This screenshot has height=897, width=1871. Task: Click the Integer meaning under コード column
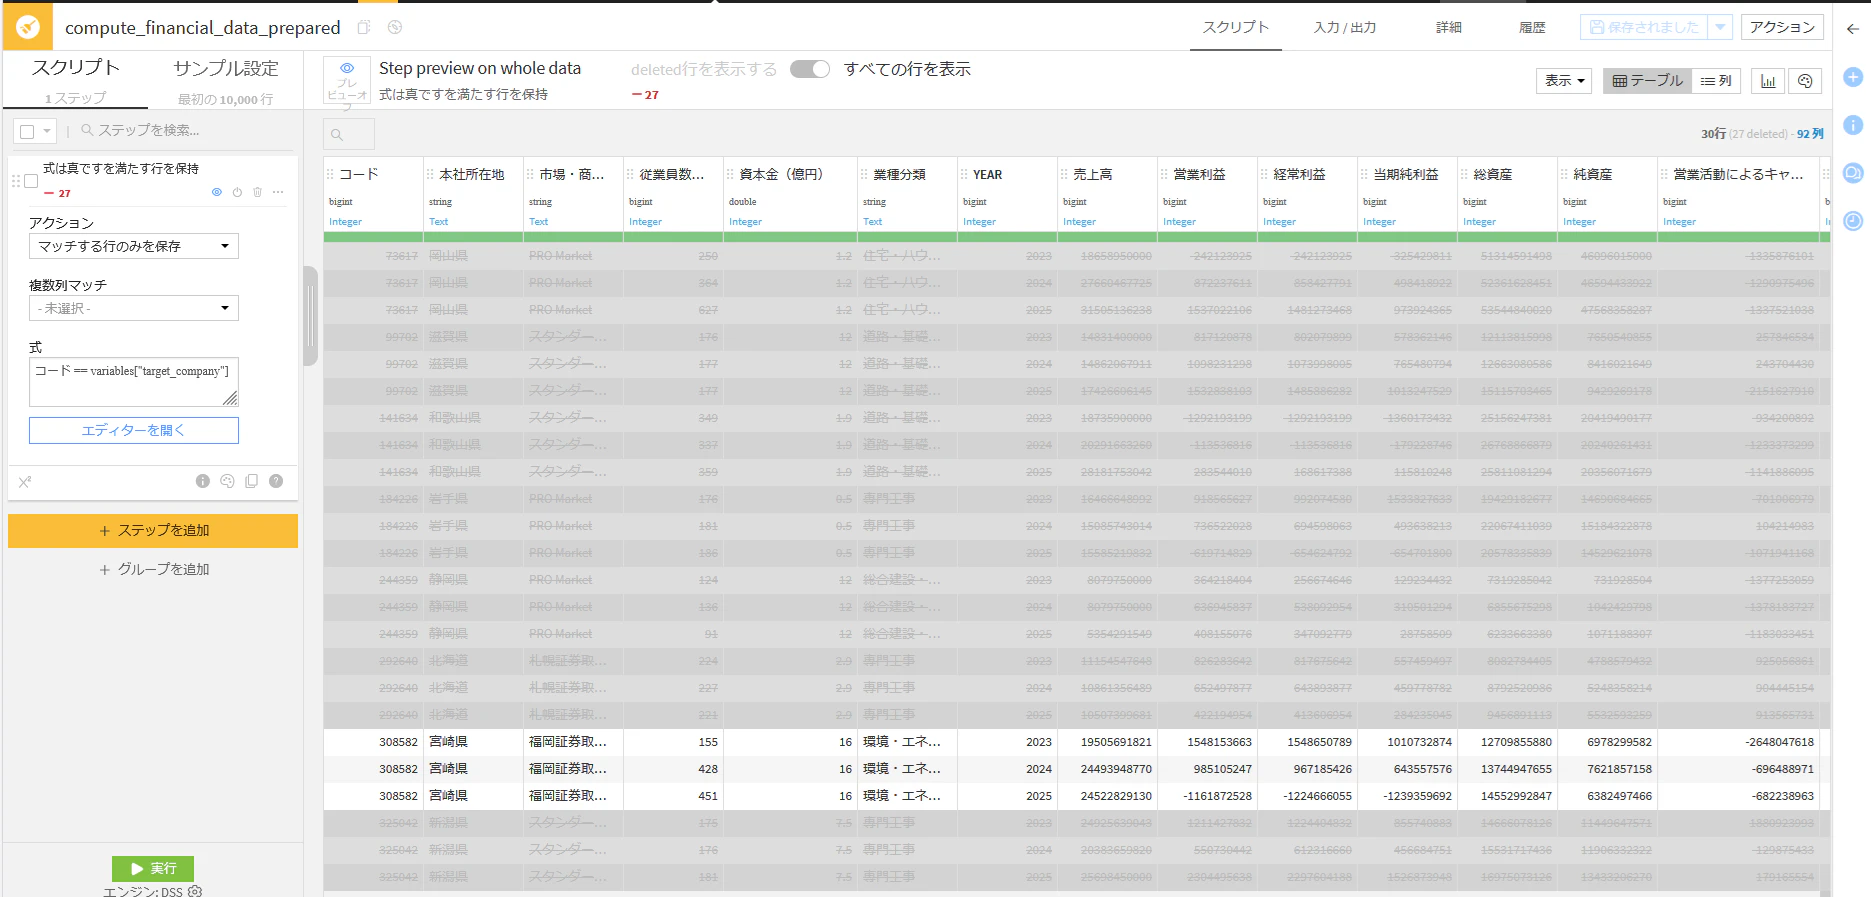point(345,222)
